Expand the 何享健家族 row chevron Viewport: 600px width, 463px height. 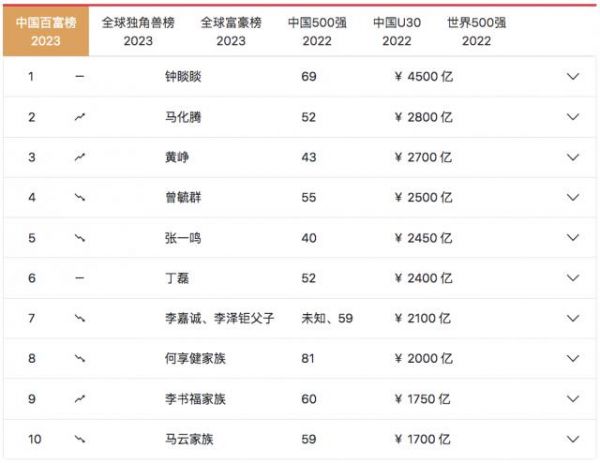(573, 359)
